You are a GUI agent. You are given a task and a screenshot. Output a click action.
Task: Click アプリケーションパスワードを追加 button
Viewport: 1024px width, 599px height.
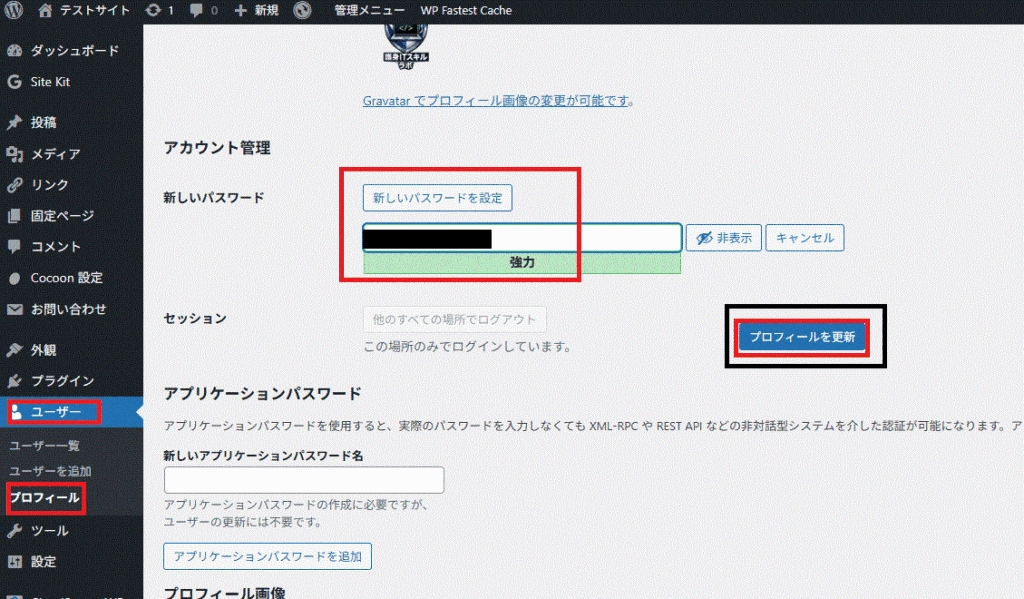[x=268, y=557]
